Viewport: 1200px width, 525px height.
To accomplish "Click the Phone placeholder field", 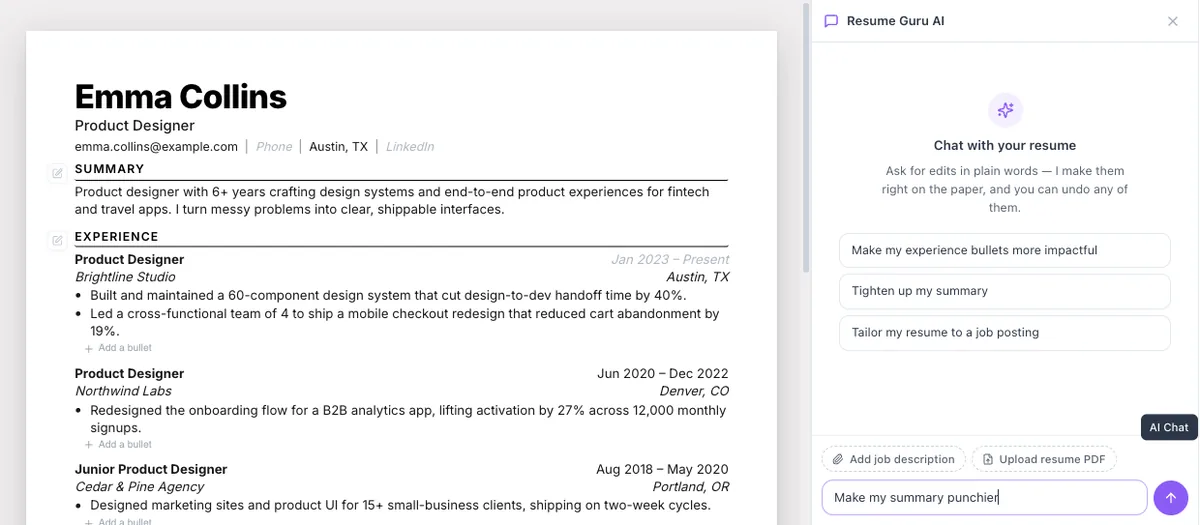I will click(274, 146).
